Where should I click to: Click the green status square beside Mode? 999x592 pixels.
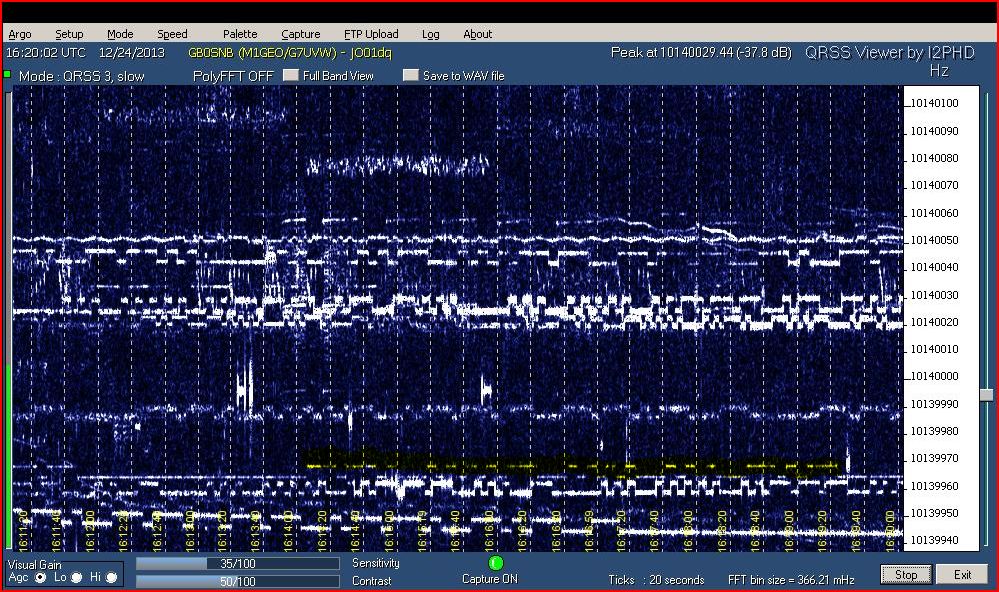coord(7,75)
